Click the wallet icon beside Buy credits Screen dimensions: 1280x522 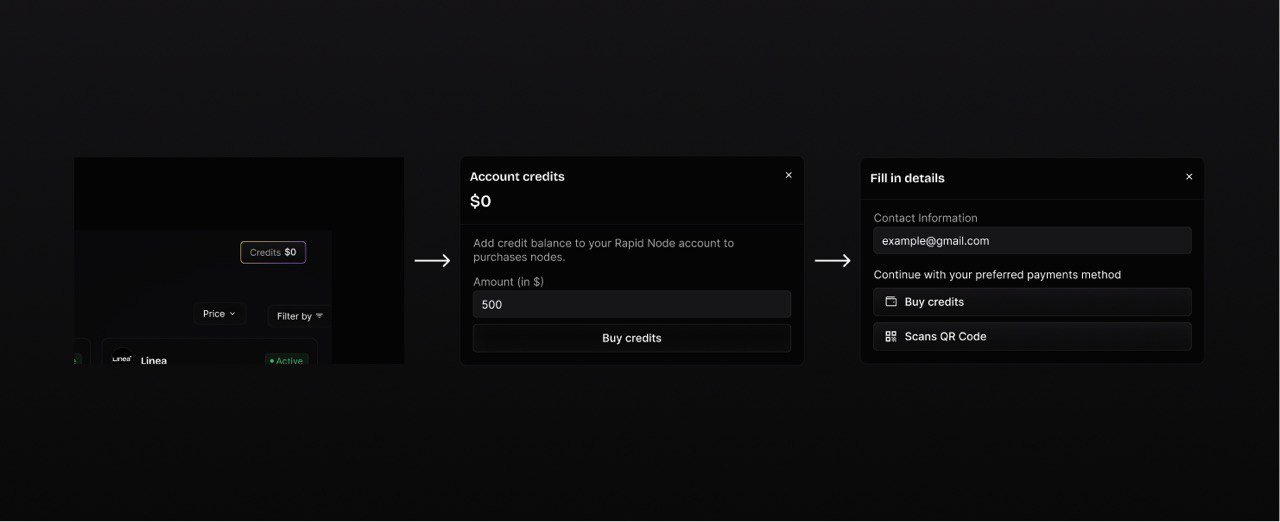pyautogui.click(x=891, y=301)
